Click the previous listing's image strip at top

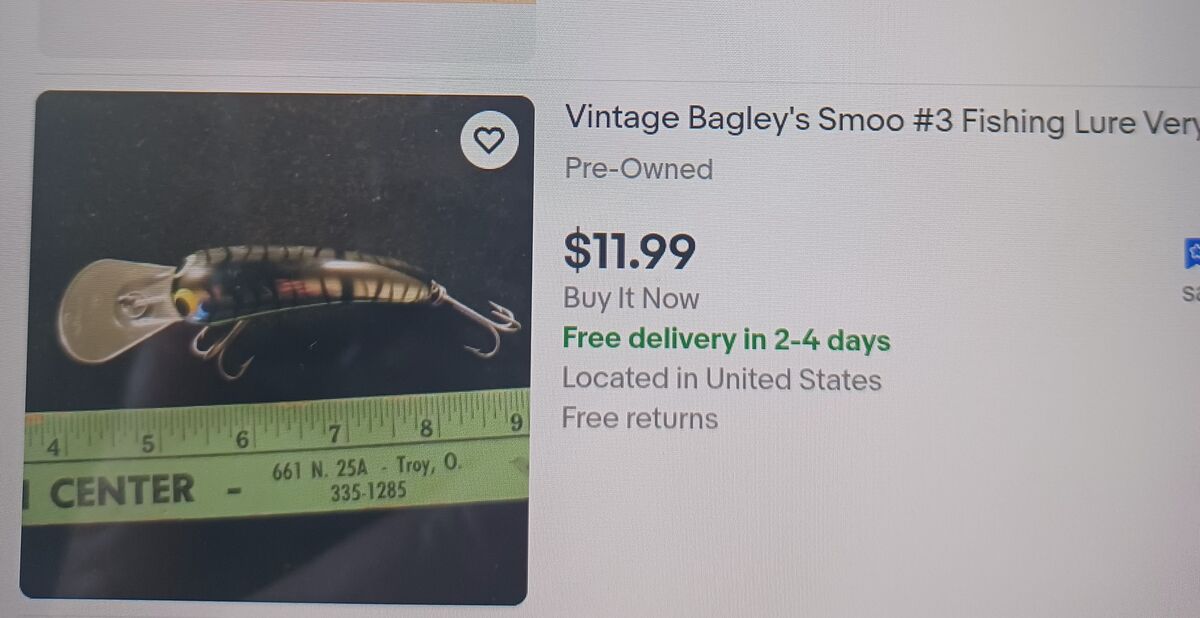(x=288, y=29)
